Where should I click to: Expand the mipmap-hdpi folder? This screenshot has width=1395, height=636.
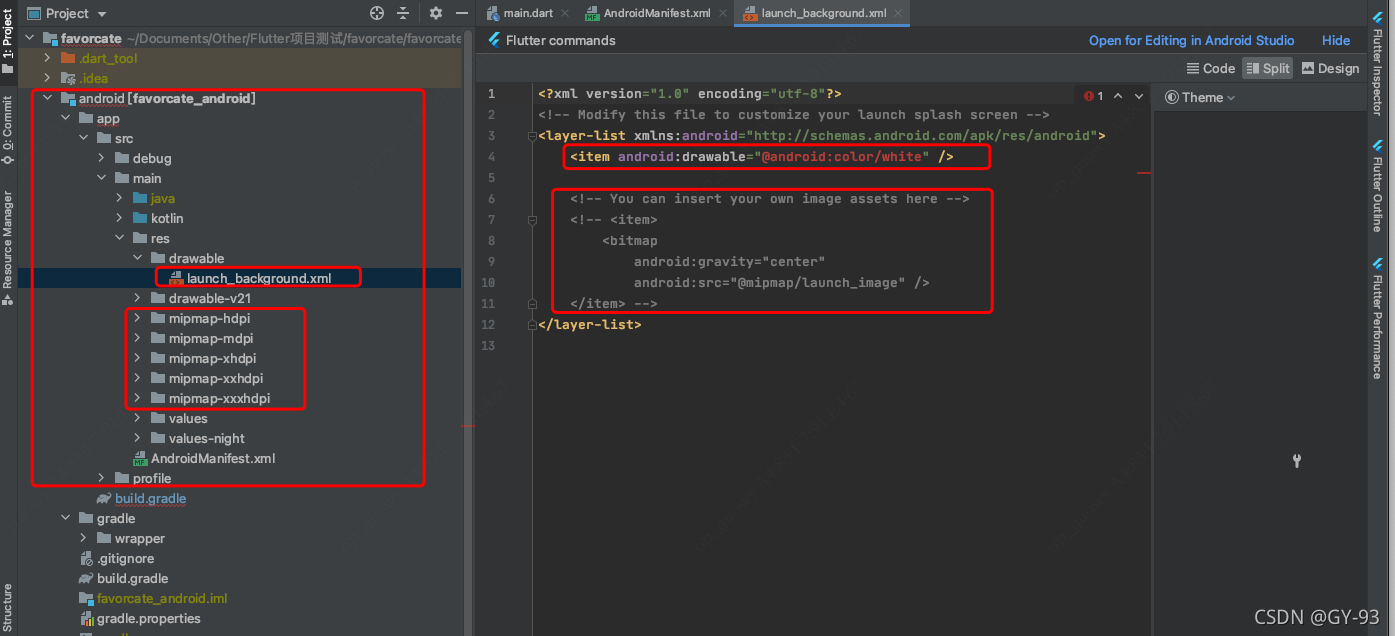(137, 318)
